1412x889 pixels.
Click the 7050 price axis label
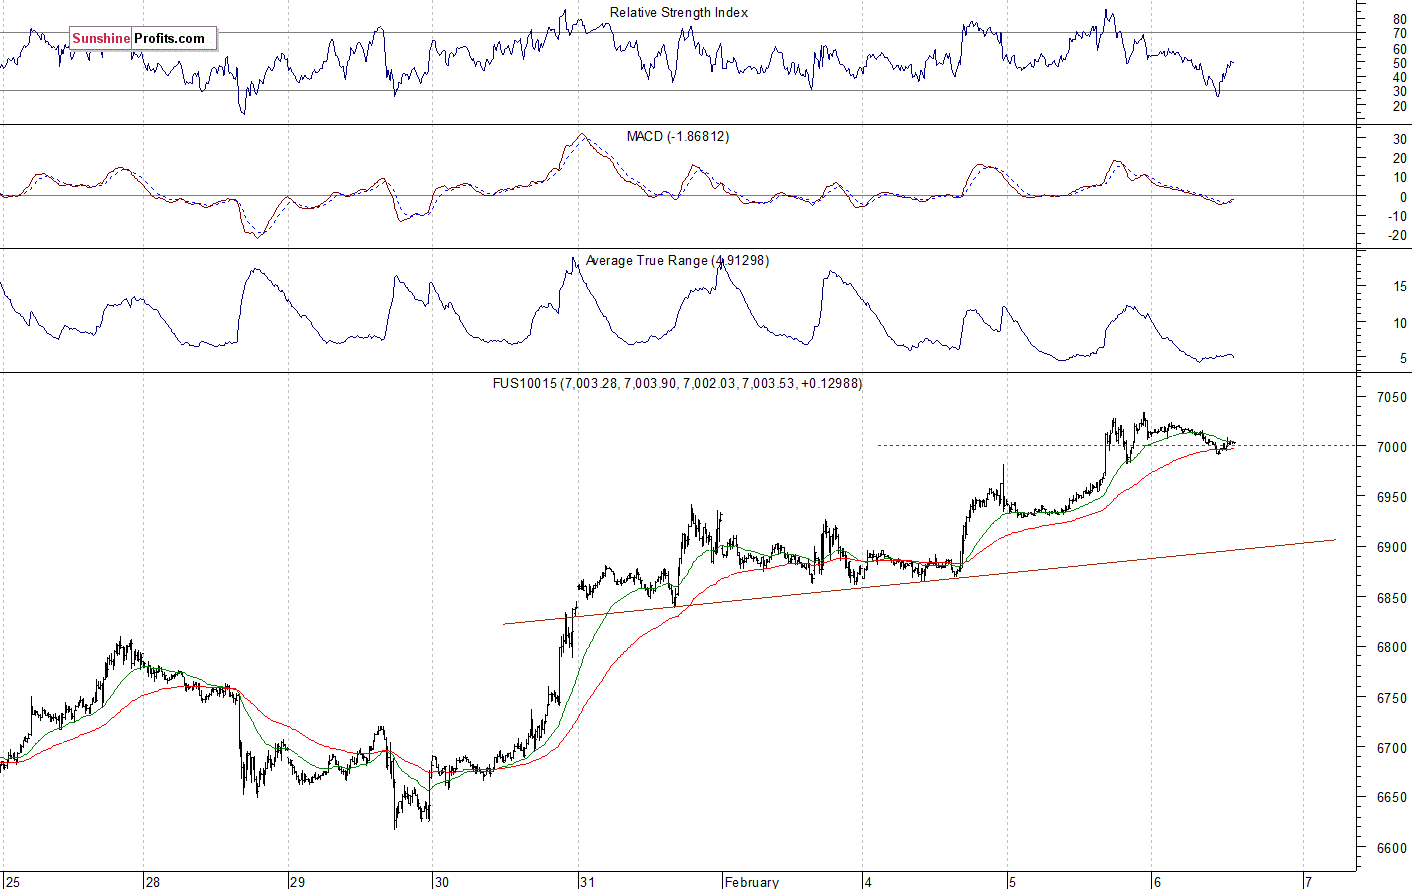pyautogui.click(x=1391, y=397)
